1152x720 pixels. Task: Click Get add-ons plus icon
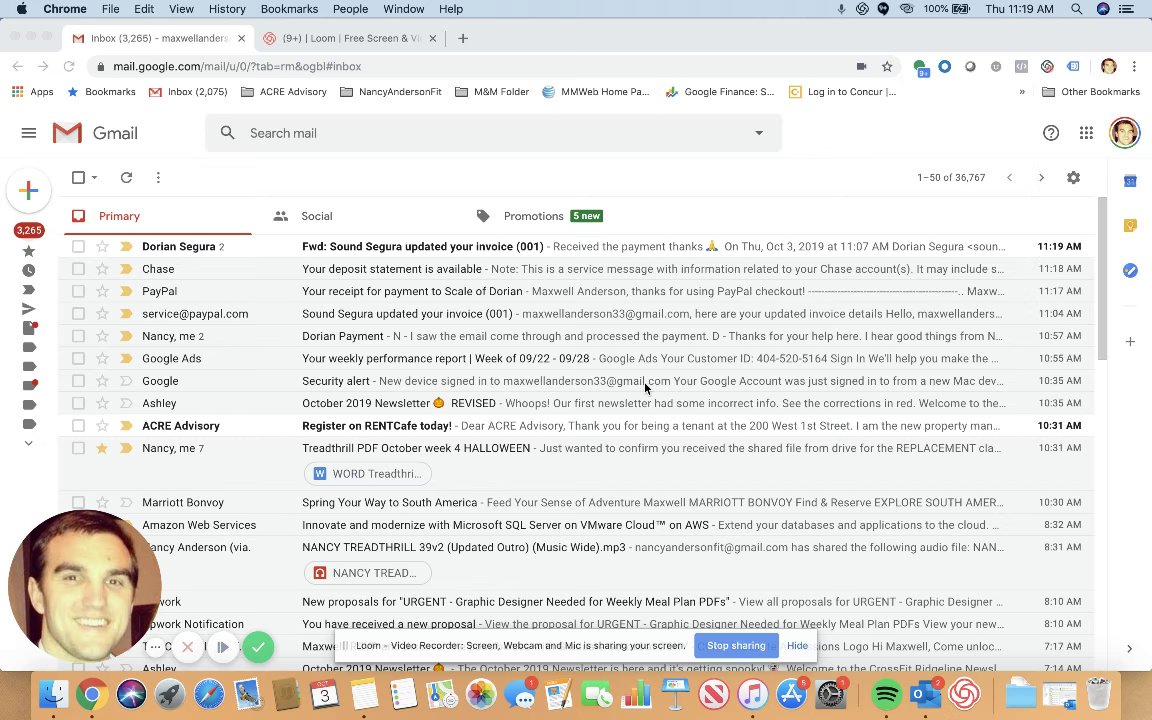(1130, 342)
